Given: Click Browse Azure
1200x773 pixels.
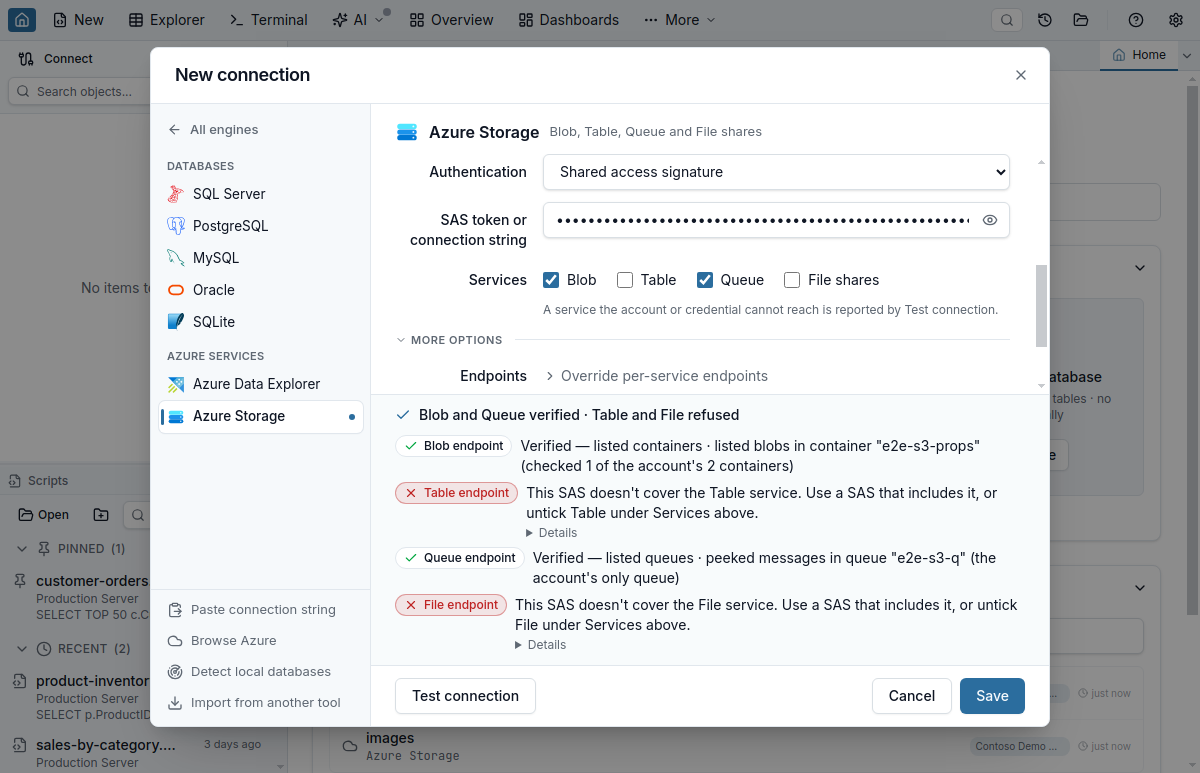Looking at the screenshot, I should [x=222, y=641].
